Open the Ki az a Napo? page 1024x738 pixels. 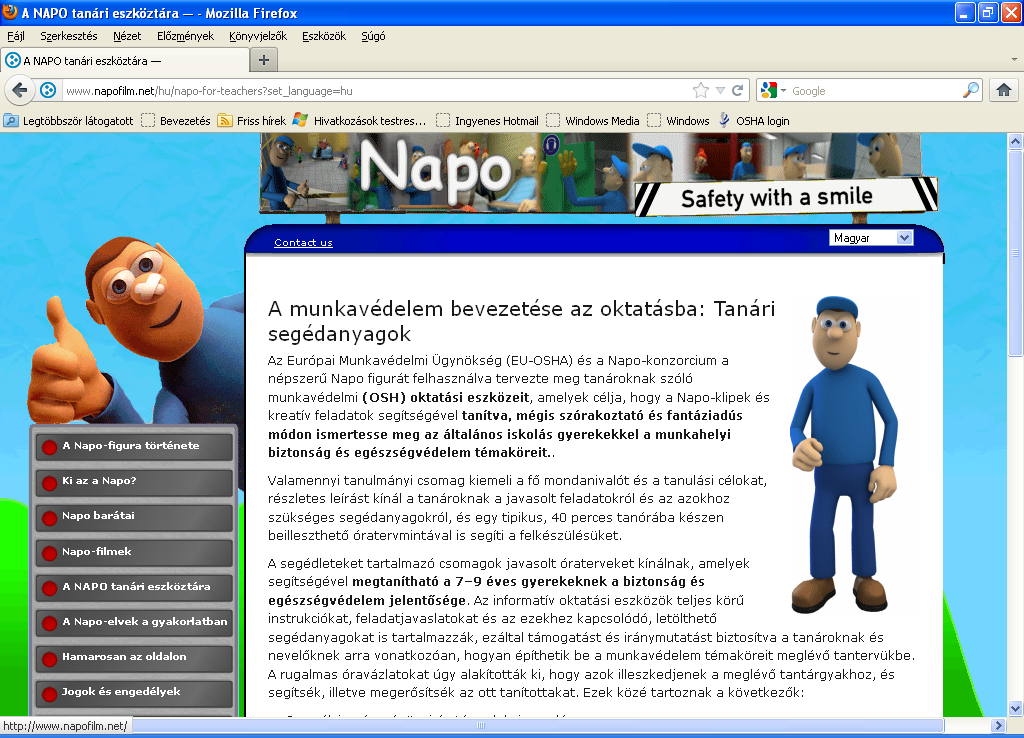[x=134, y=481]
